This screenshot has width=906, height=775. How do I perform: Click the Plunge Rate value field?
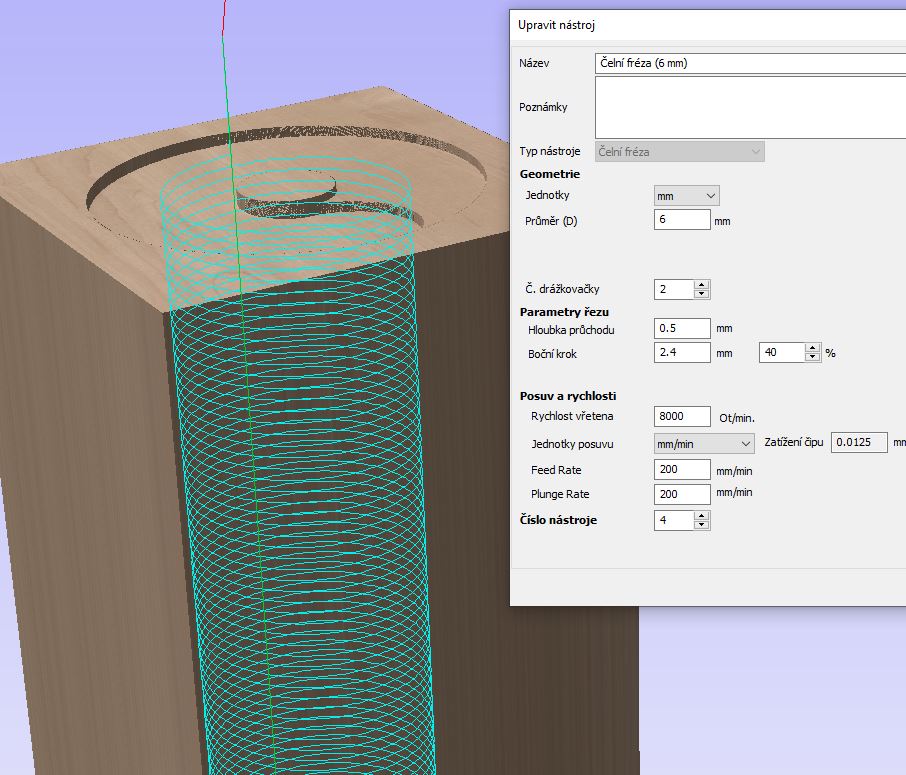[682, 494]
